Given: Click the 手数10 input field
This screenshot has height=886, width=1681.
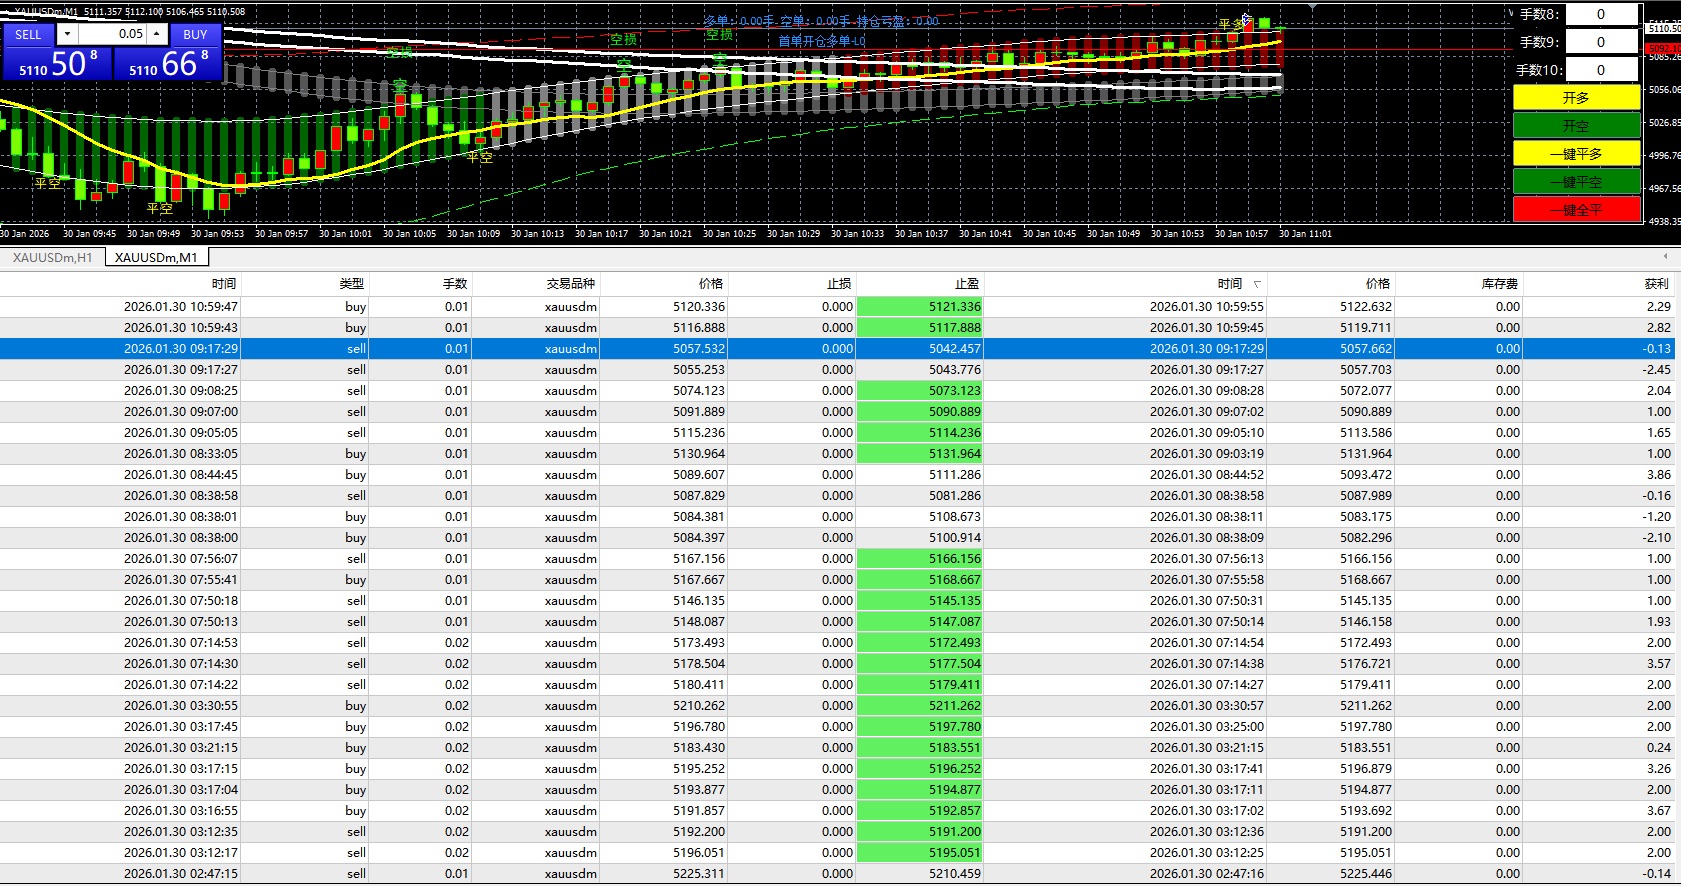Looking at the screenshot, I should tap(1601, 70).
